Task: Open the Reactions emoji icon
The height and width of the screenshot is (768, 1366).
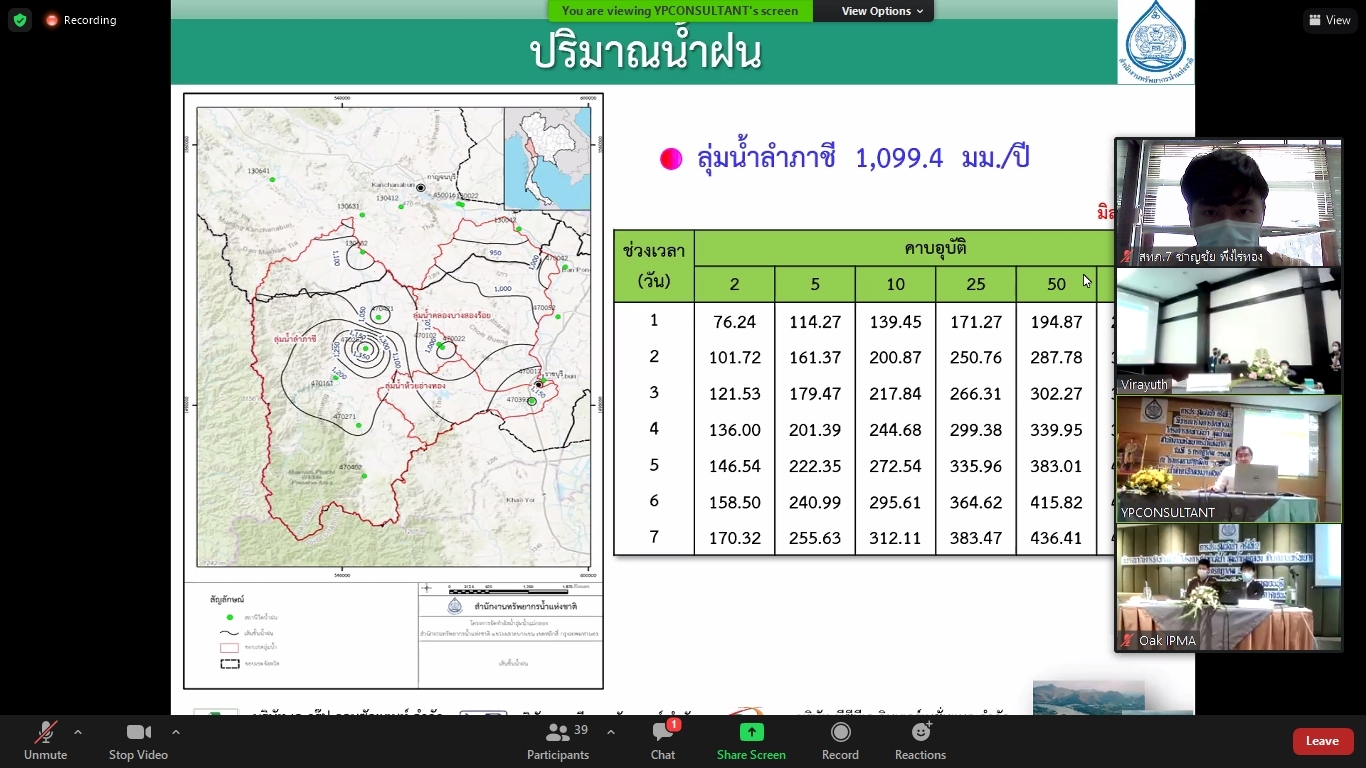Action: [x=920, y=733]
